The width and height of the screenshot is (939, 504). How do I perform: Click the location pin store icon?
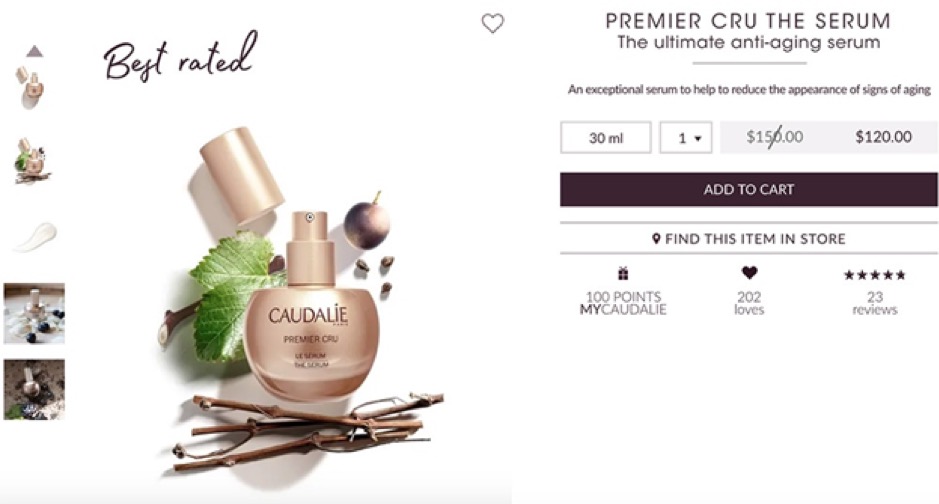[x=656, y=239]
